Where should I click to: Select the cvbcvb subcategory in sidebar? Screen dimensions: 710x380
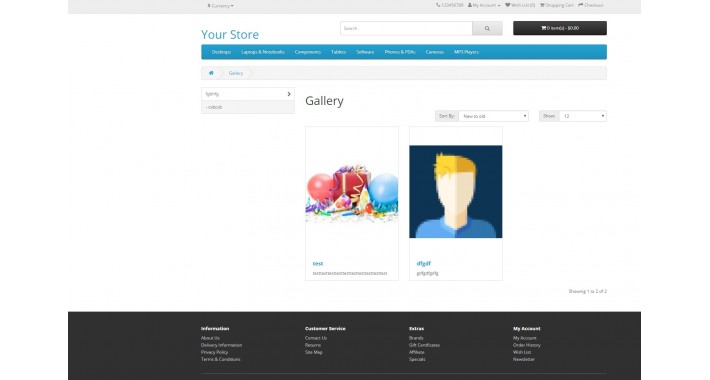pos(248,107)
